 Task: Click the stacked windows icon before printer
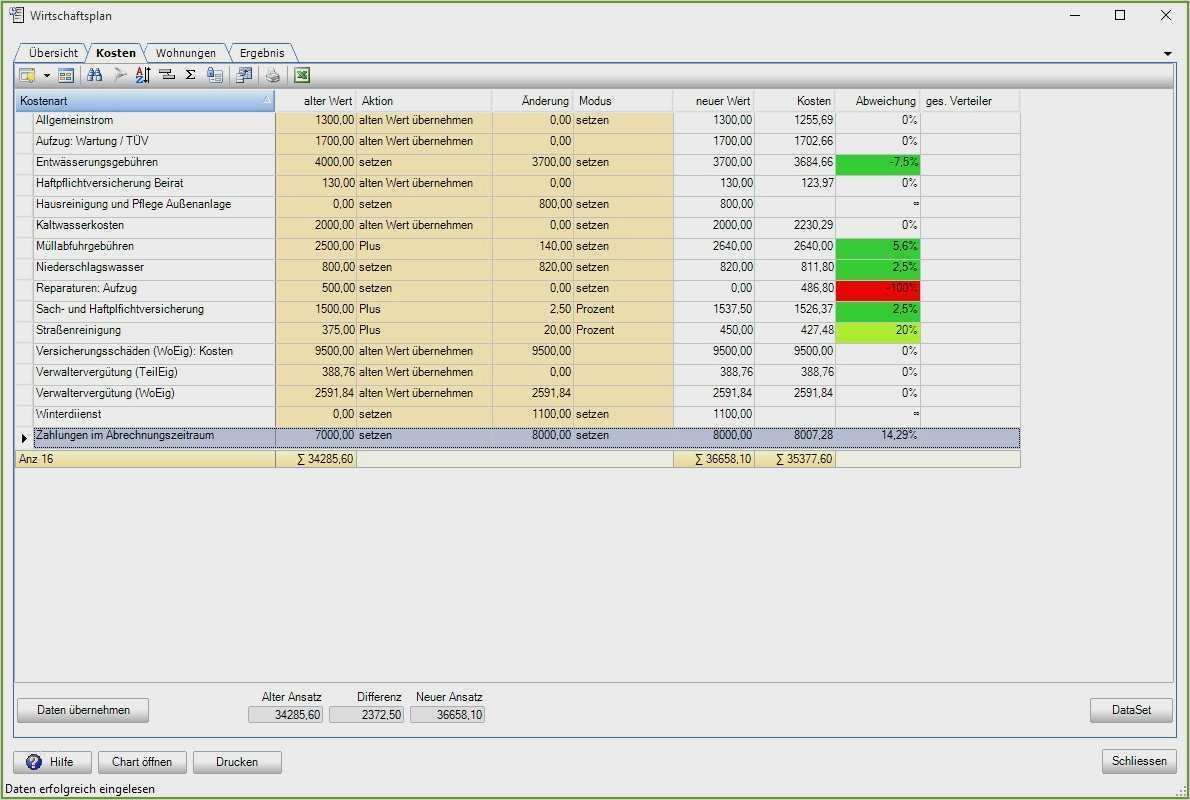click(243, 75)
